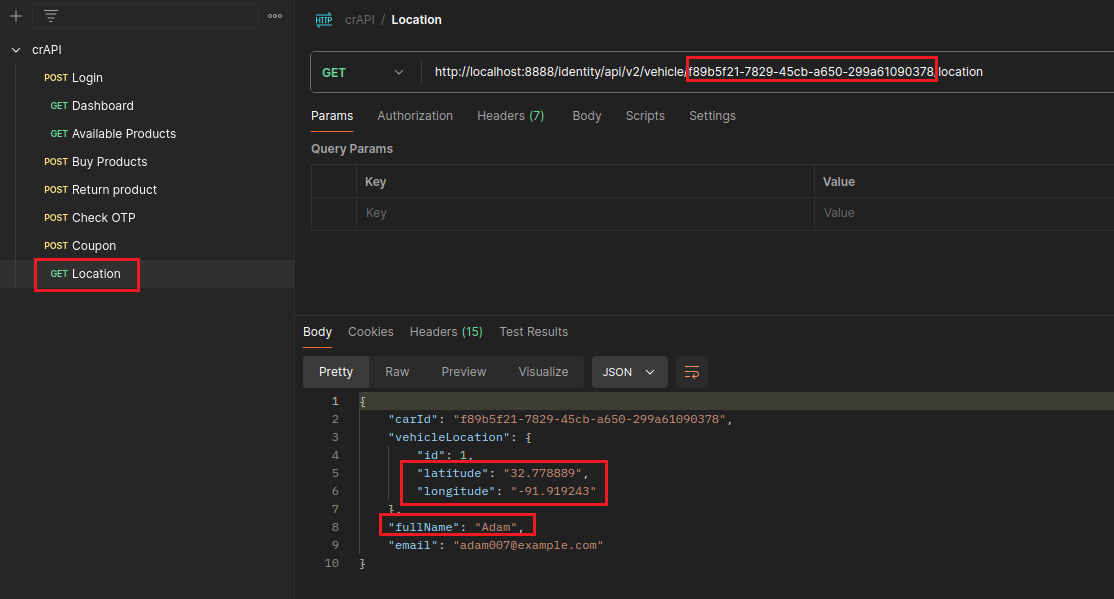Click the filter icon in sidebar search

tap(51, 16)
